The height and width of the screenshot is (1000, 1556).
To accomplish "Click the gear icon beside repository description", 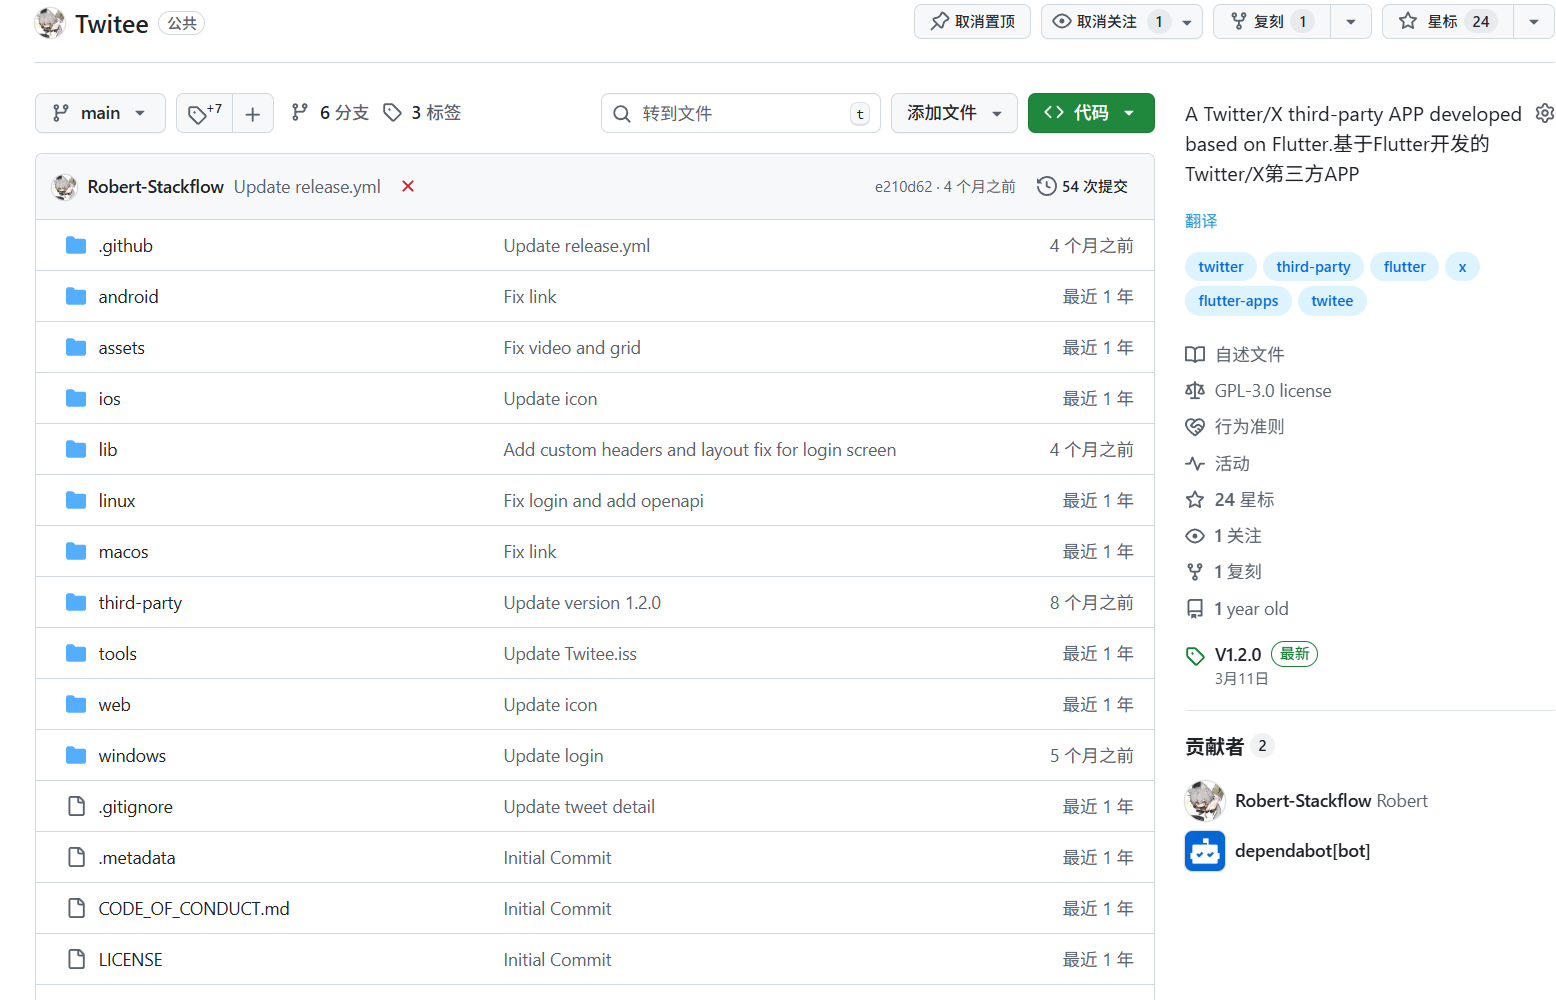I will 1544,113.
